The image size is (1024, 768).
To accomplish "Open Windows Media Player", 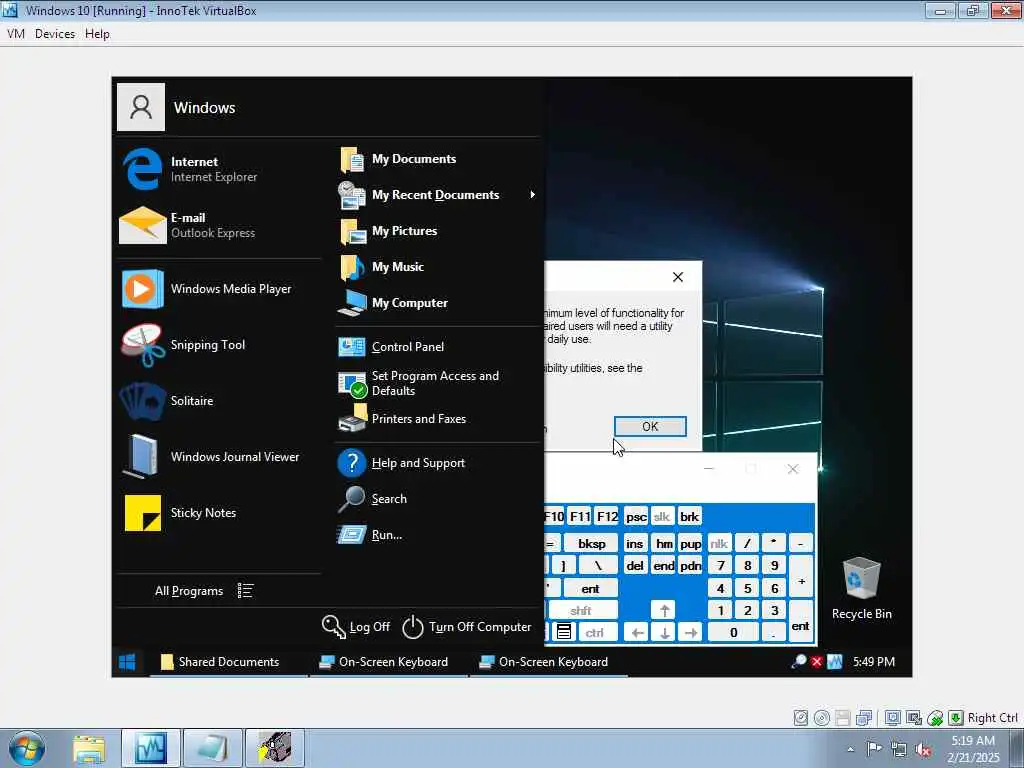I will [x=219, y=289].
